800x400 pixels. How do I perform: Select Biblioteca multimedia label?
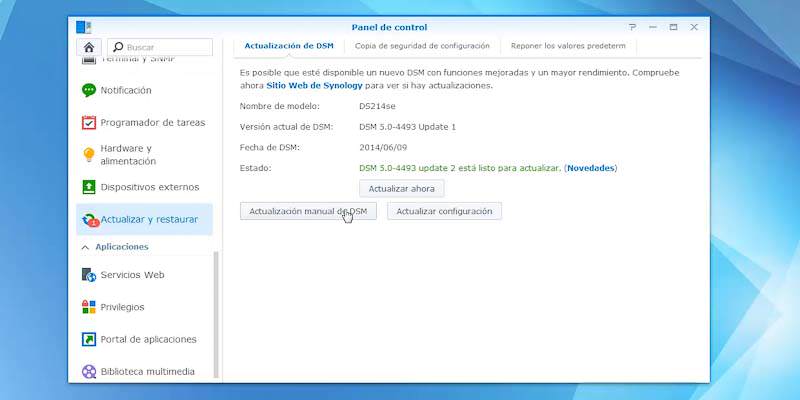pos(147,371)
